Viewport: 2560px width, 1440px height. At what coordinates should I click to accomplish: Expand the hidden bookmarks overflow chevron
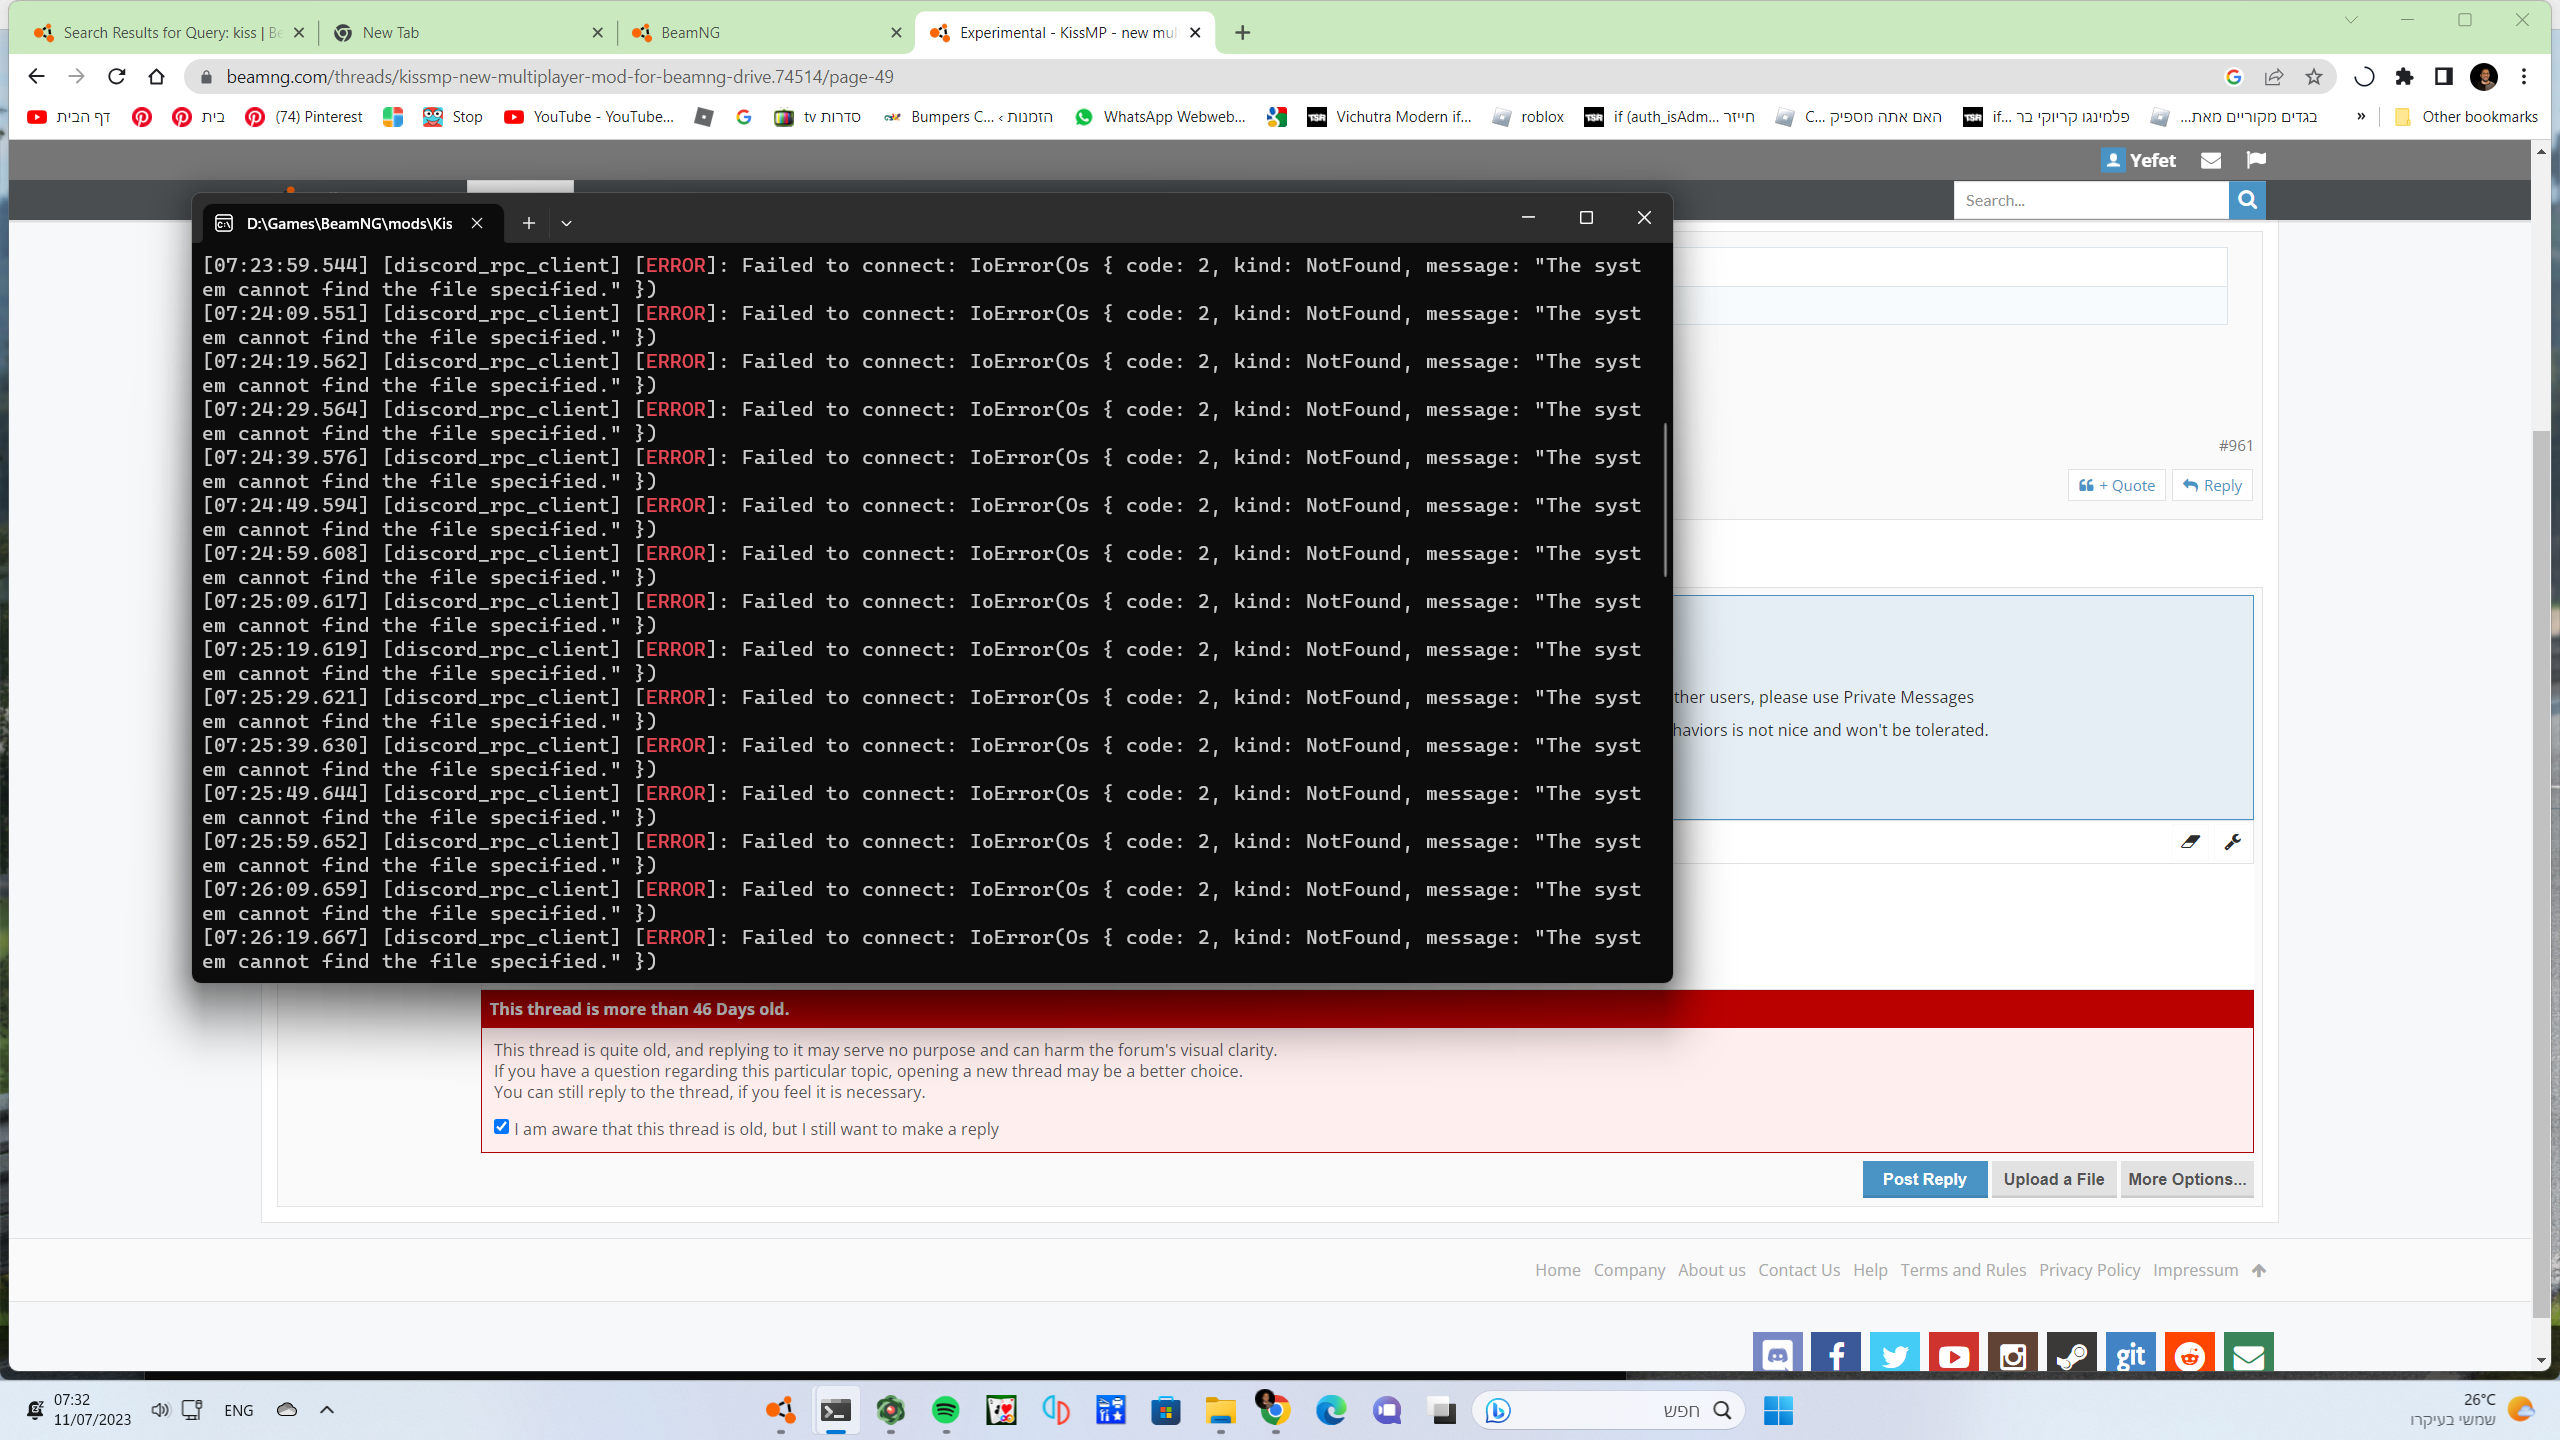tap(2361, 117)
